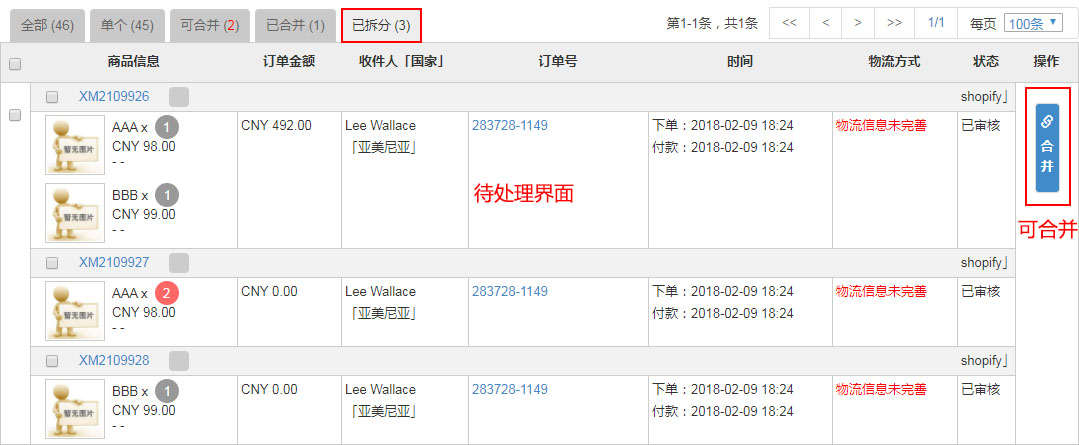This screenshot has height=445, width=1079.
Task: Click the blue merge (合并) button
Action: 1047,147
